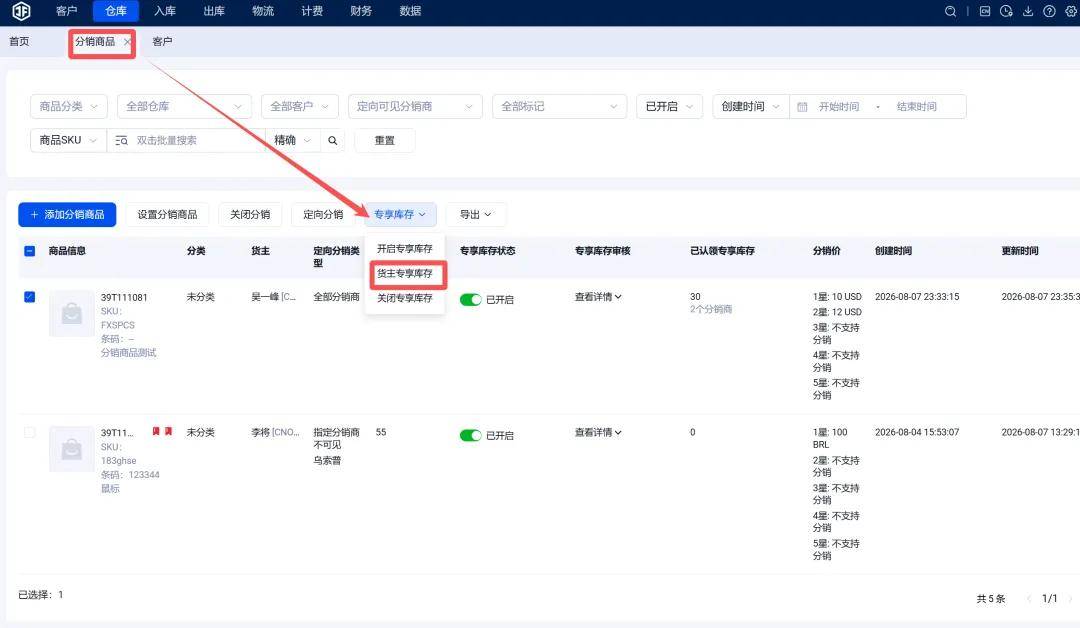Click the product thumbnail of SKU 183ghse
This screenshot has height=628, width=1080.
[72, 449]
